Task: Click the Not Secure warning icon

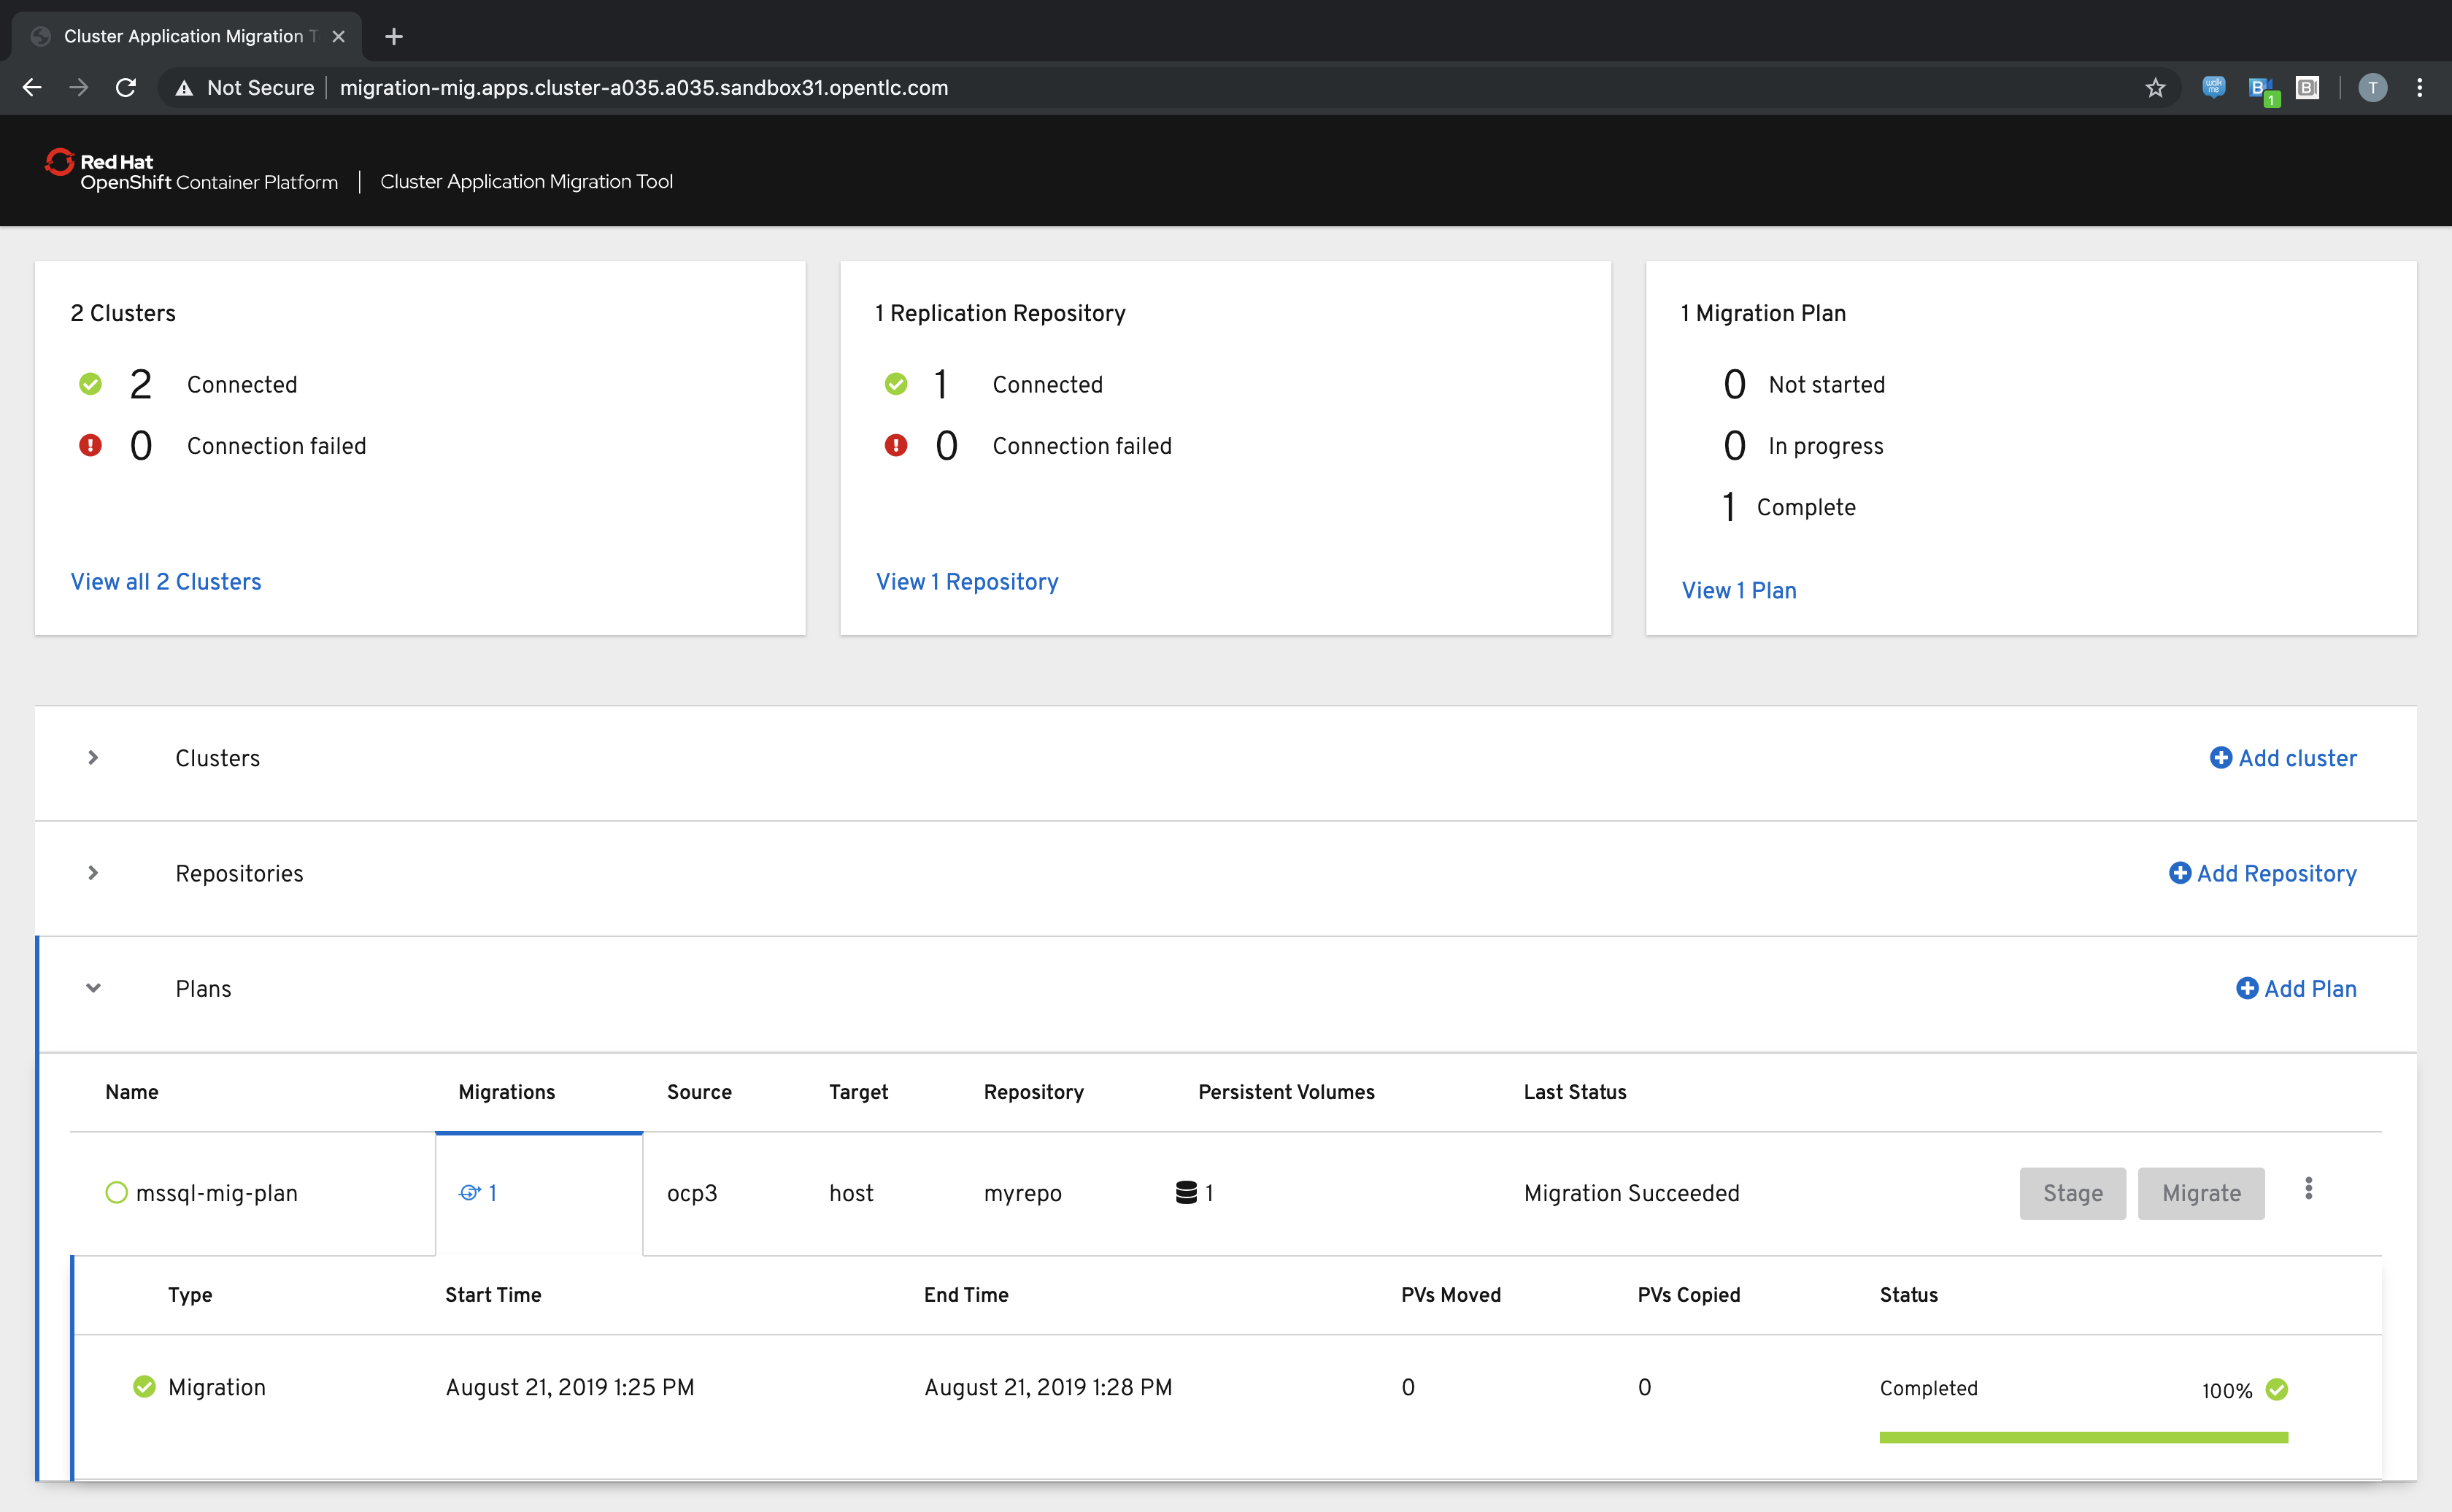Action: coord(184,88)
